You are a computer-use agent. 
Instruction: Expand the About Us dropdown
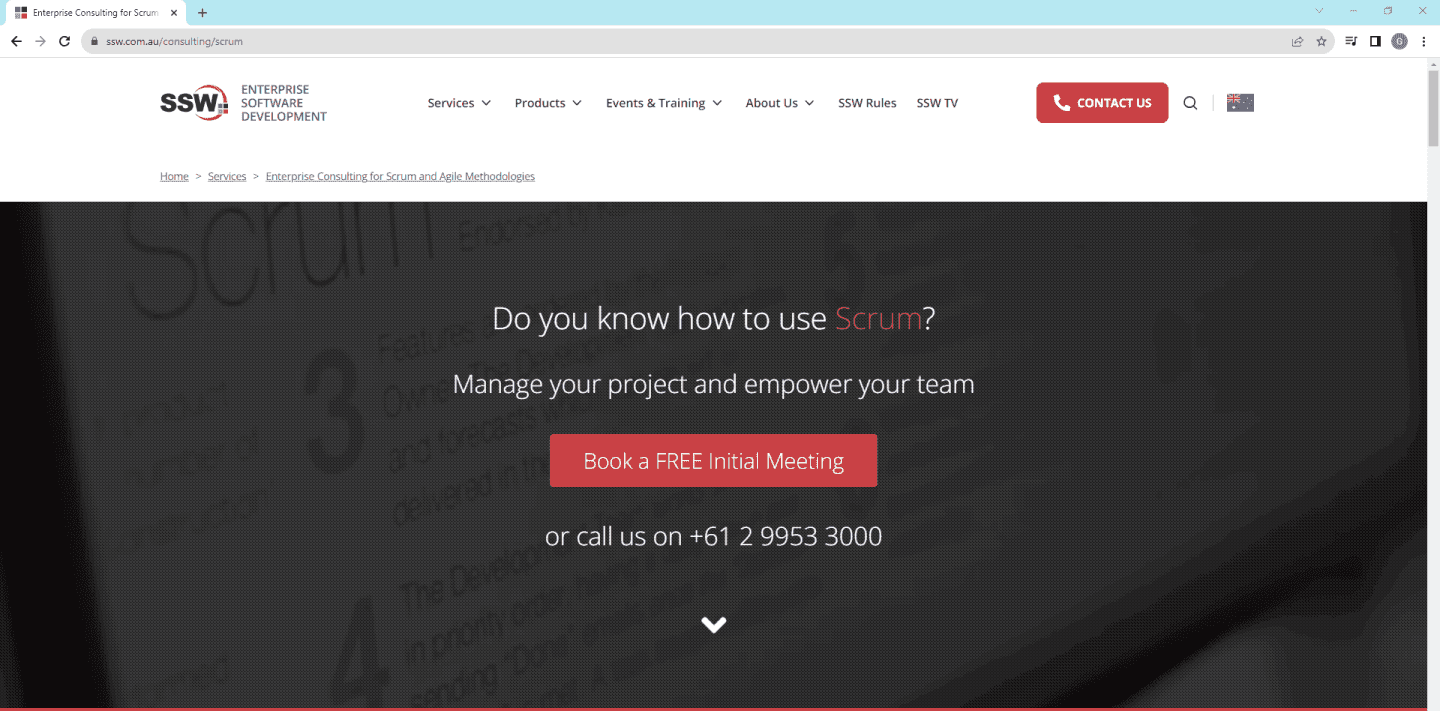pyautogui.click(x=780, y=103)
